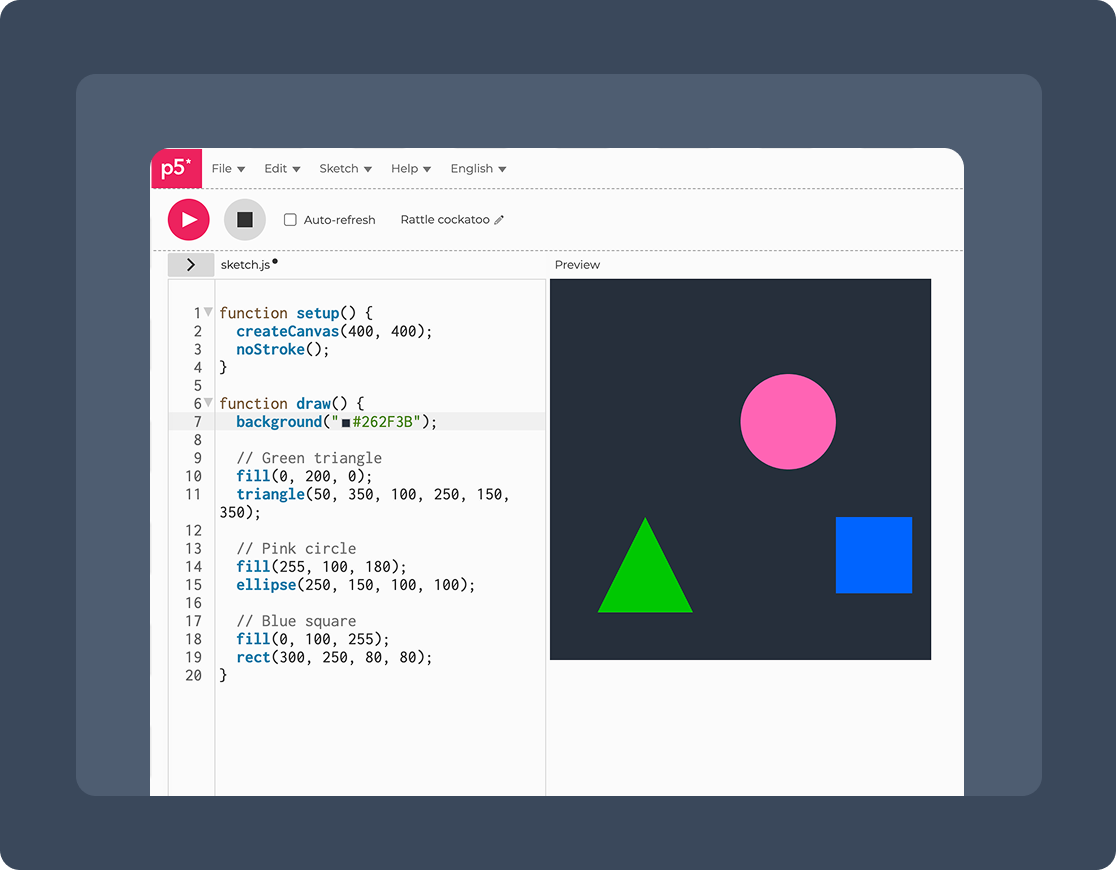Collapse the setup function fold arrow

tap(208, 312)
